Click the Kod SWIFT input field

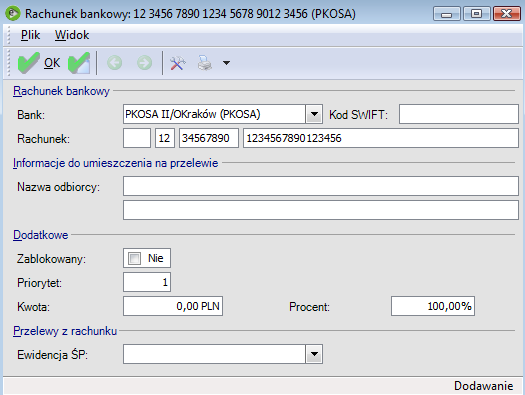[x=459, y=114]
